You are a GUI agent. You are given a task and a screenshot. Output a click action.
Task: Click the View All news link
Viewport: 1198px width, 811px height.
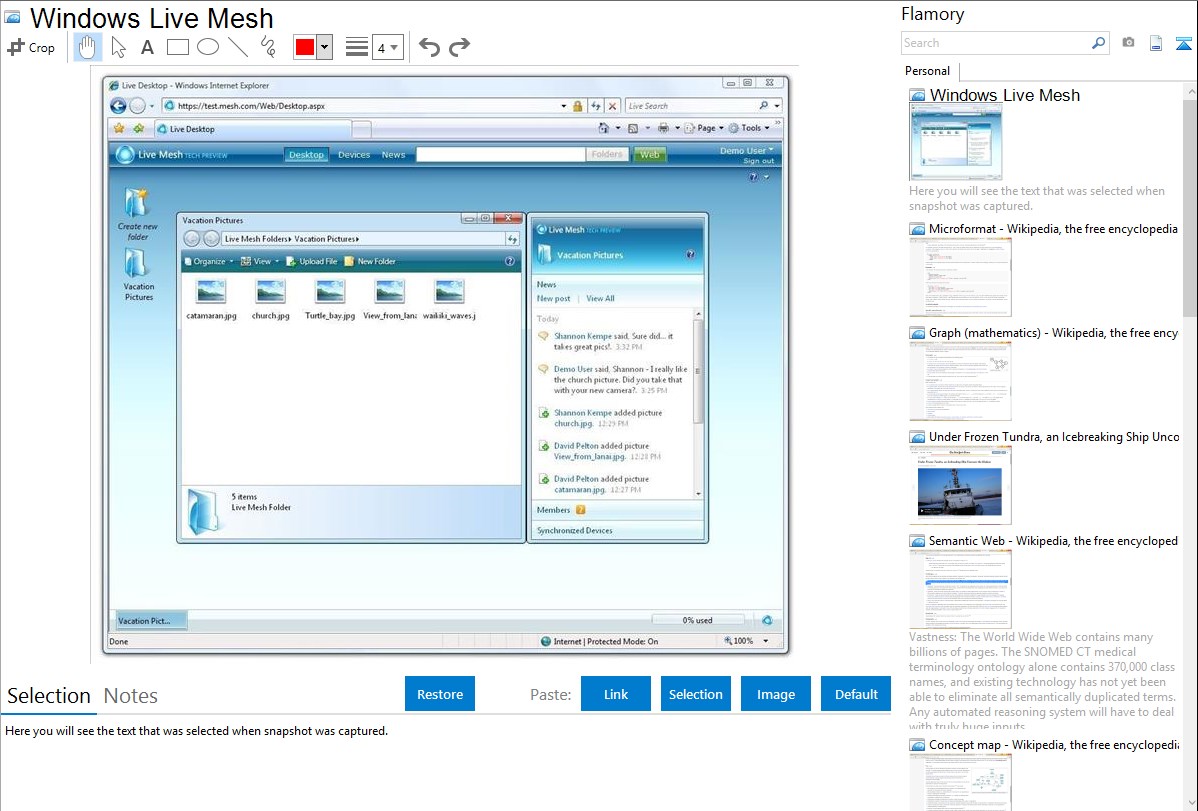600,299
